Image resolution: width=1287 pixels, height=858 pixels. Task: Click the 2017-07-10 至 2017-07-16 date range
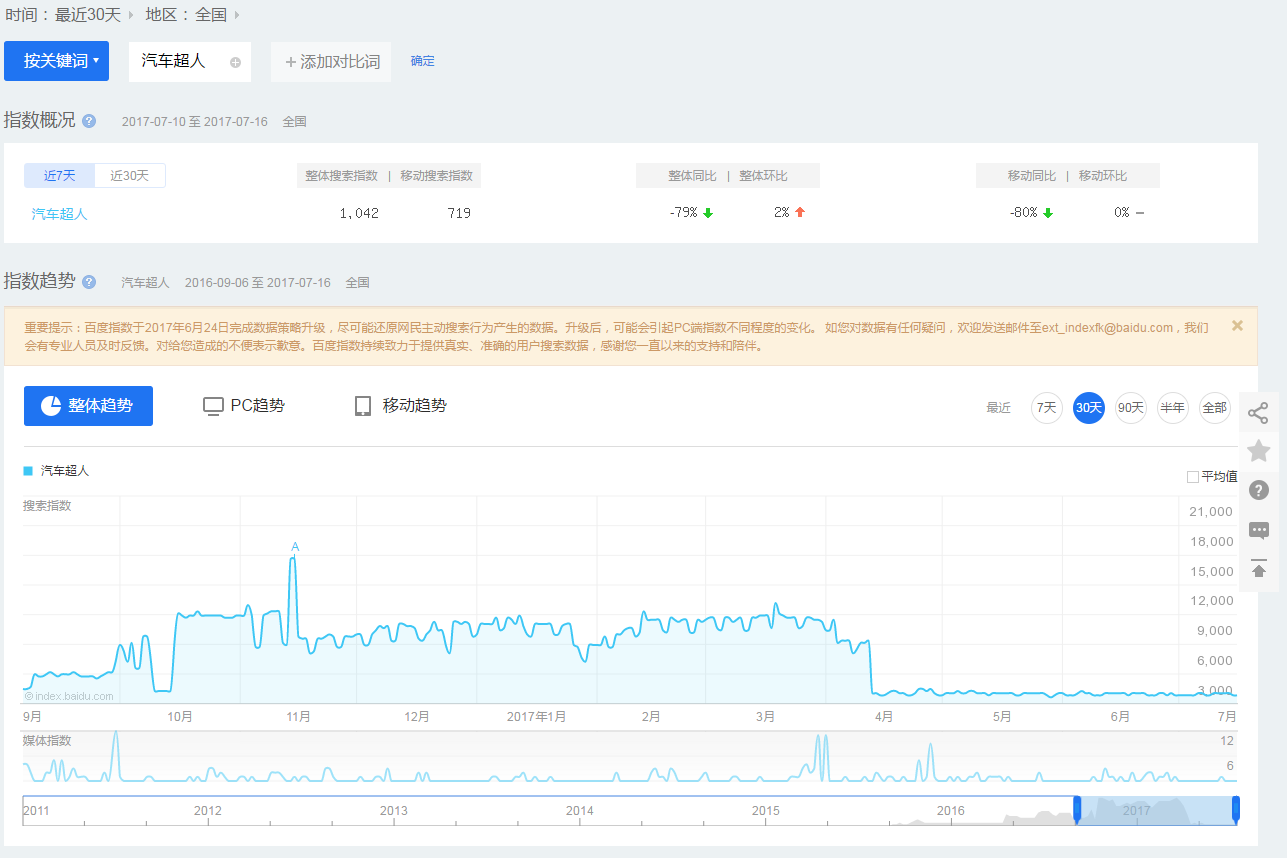(x=195, y=122)
